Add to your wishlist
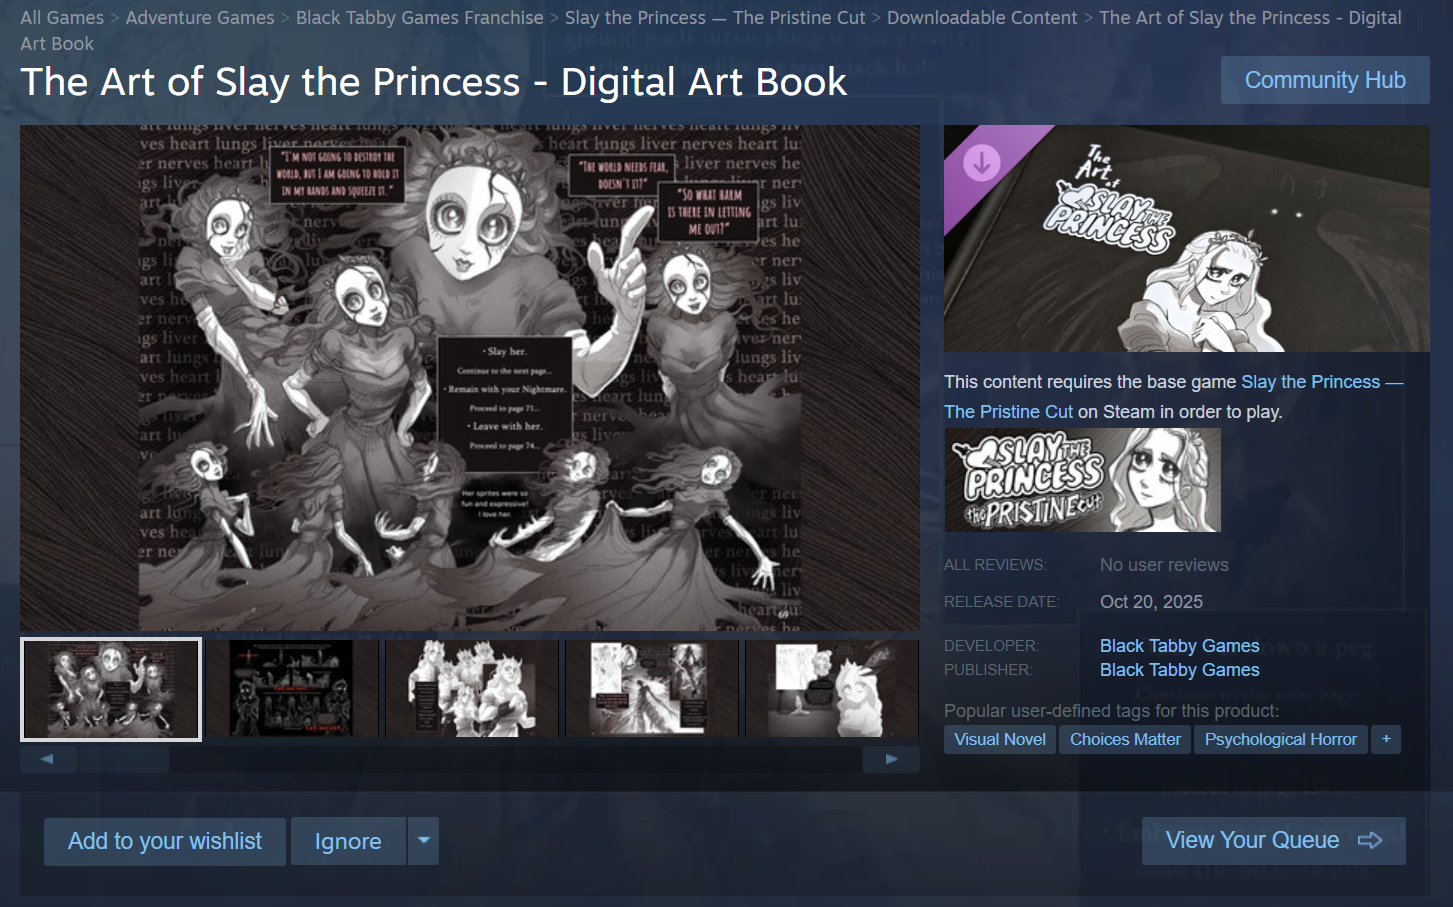The width and height of the screenshot is (1453, 907). pos(165,841)
